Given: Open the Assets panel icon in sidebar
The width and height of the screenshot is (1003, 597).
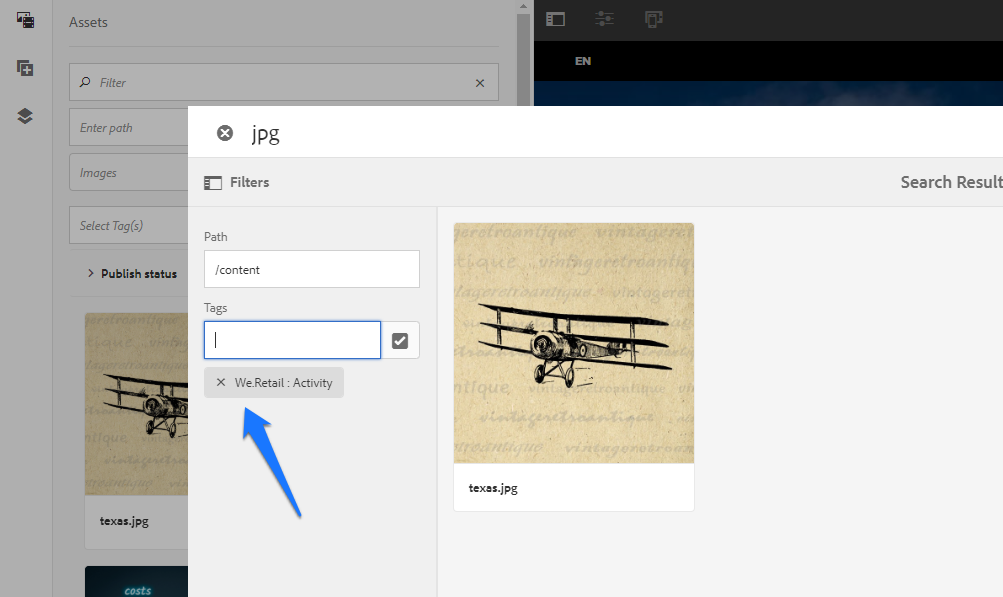Looking at the screenshot, I should click(x=23, y=19).
